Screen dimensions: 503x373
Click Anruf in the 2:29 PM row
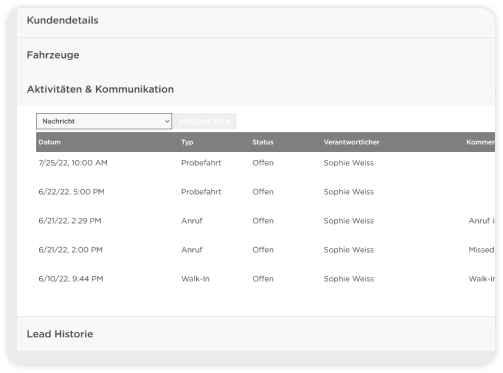(x=192, y=221)
